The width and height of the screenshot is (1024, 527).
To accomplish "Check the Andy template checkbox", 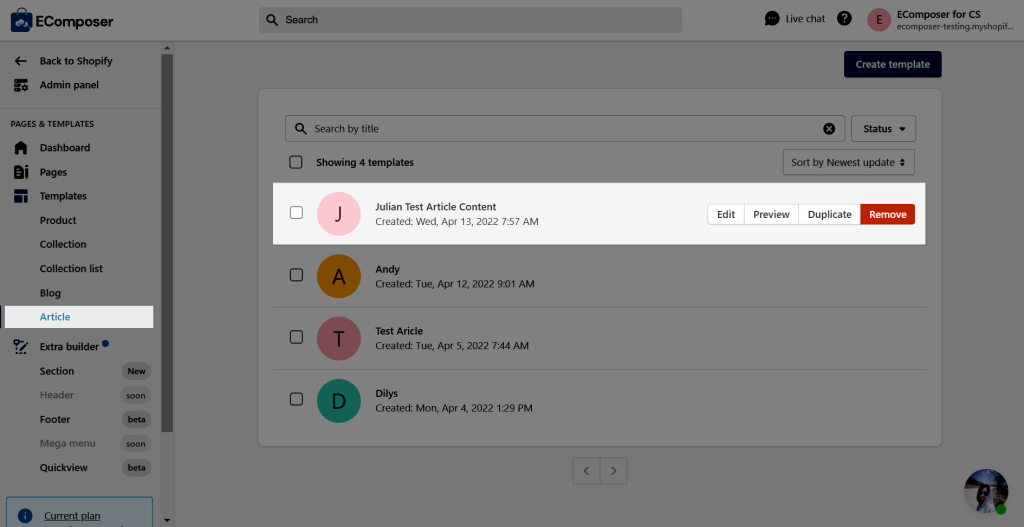I will click(296, 275).
